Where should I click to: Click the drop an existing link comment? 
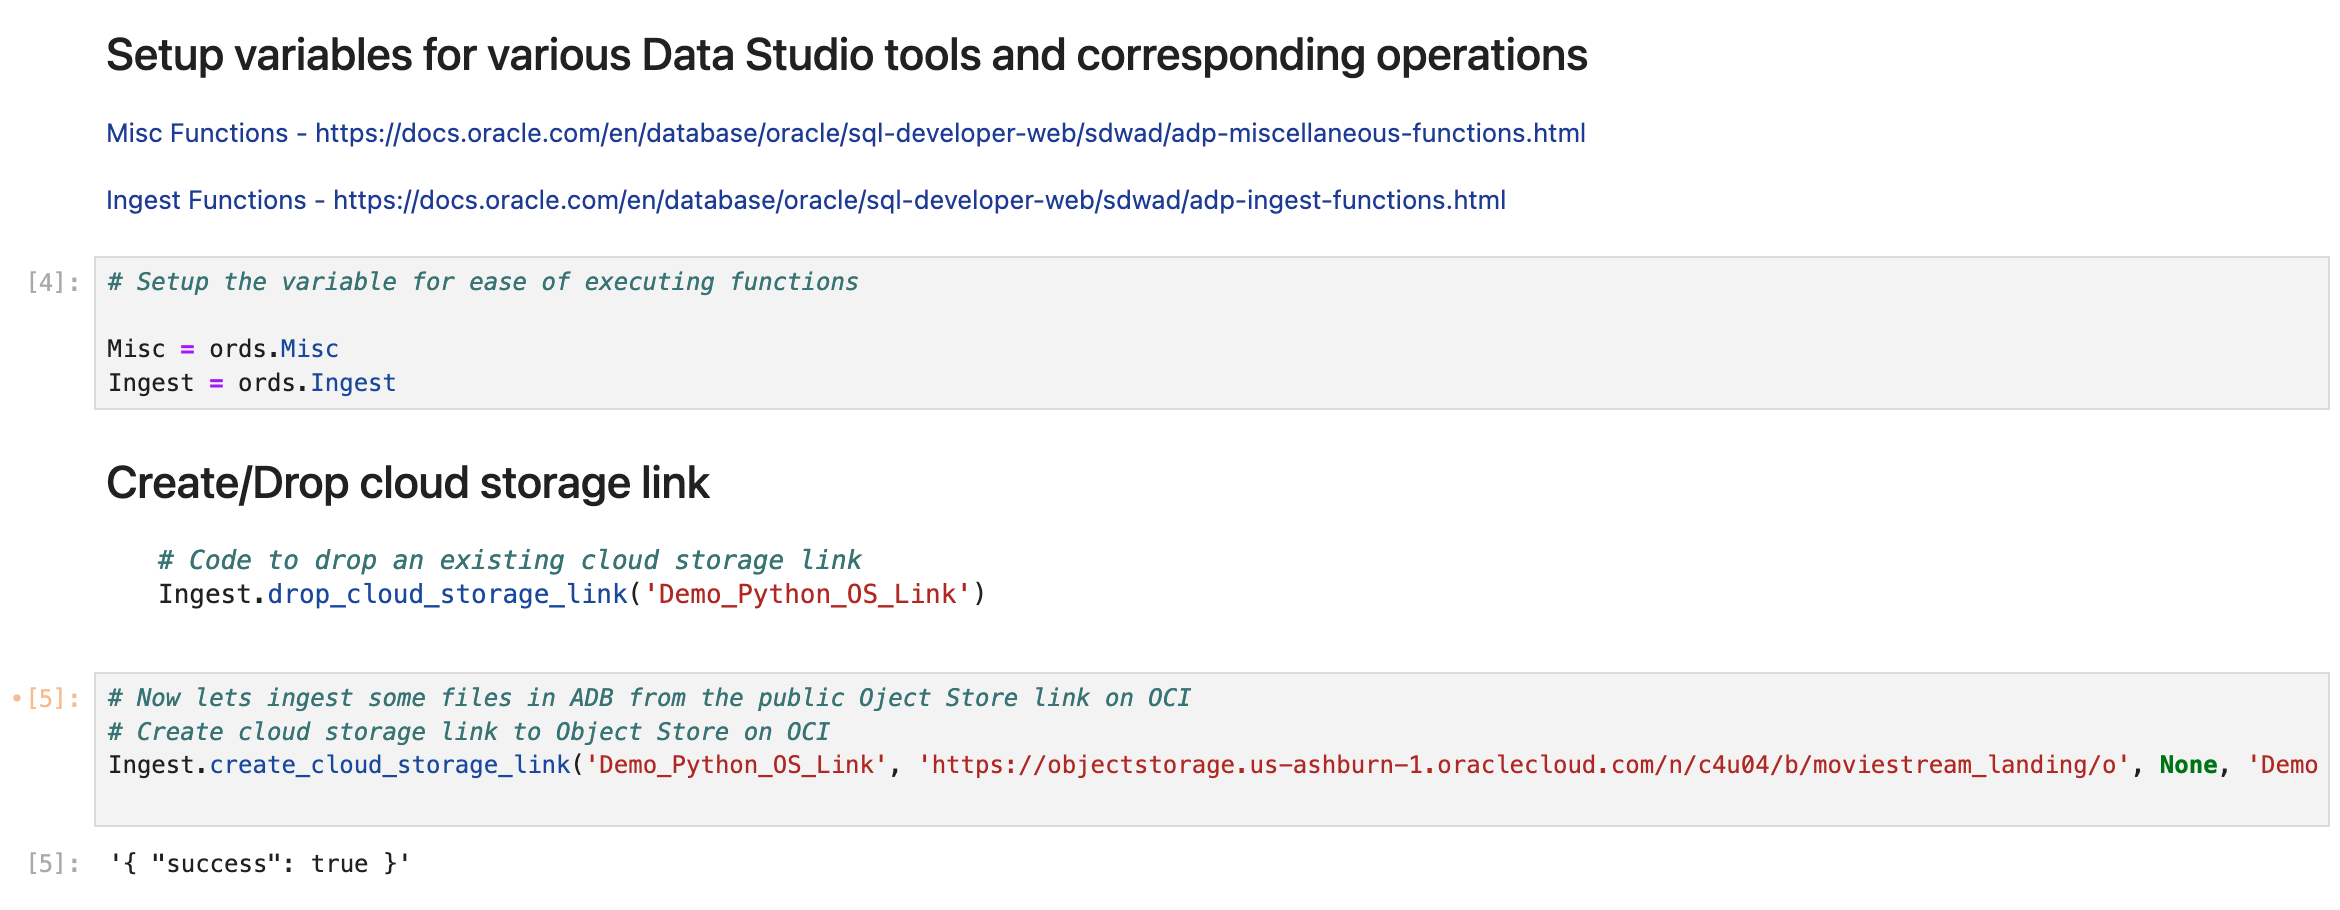pyautogui.click(x=509, y=560)
